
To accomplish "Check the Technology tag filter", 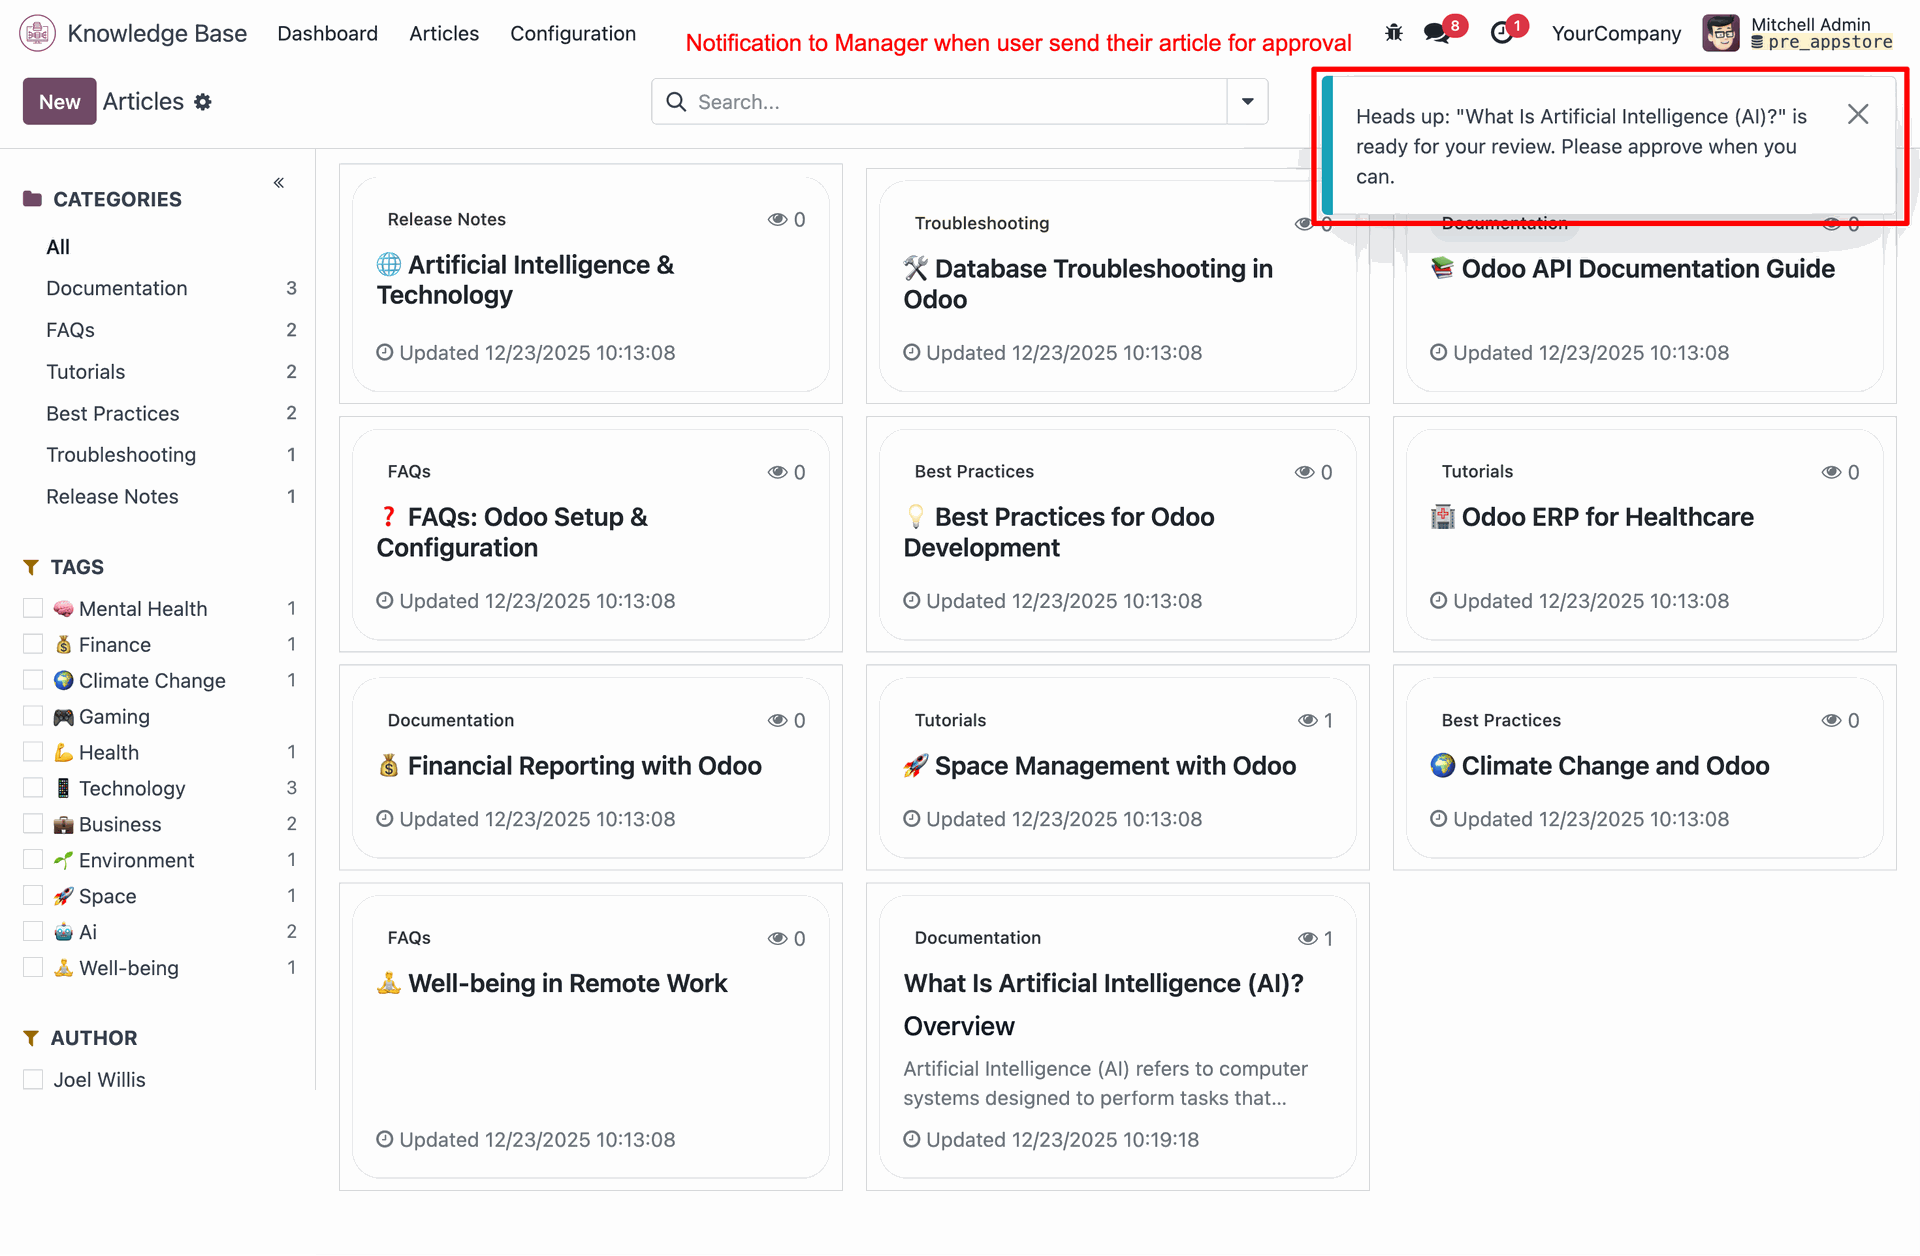I will (33, 788).
